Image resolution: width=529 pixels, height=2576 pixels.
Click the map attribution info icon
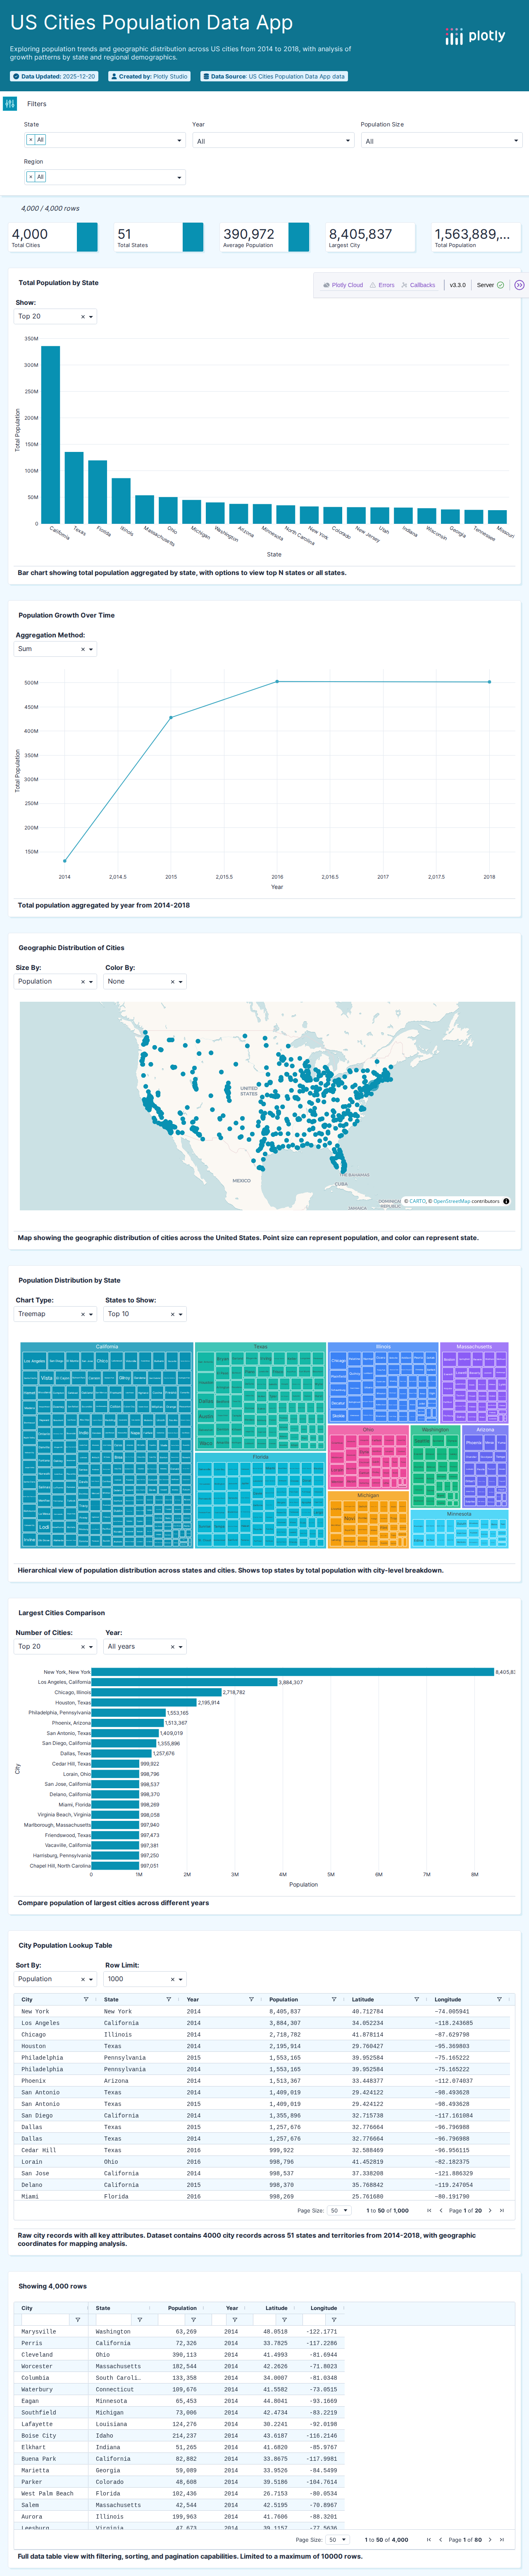(506, 1201)
